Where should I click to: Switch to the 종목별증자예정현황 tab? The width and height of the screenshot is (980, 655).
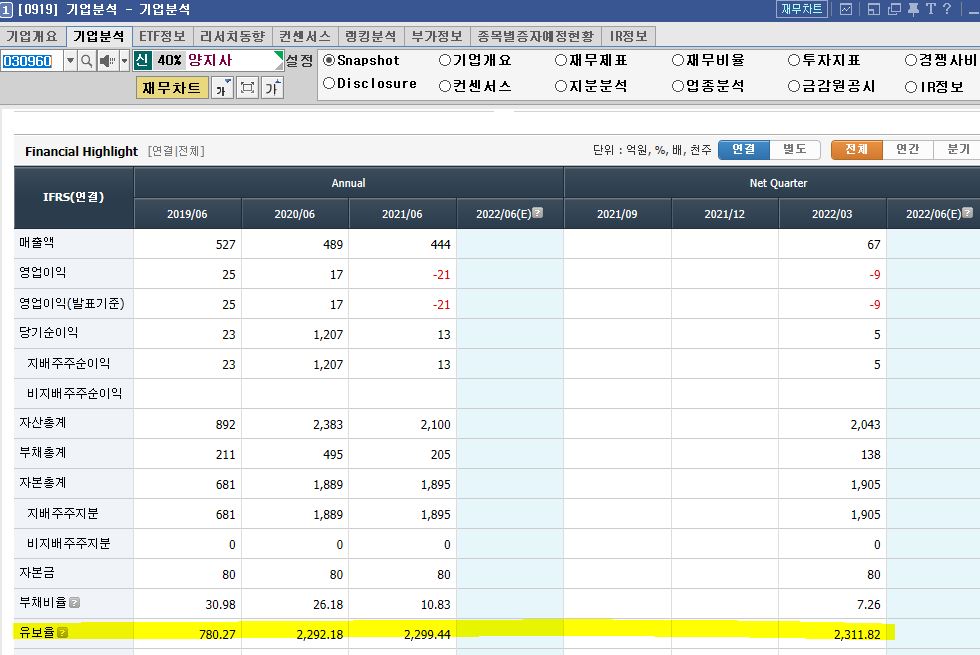[x=536, y=36]
